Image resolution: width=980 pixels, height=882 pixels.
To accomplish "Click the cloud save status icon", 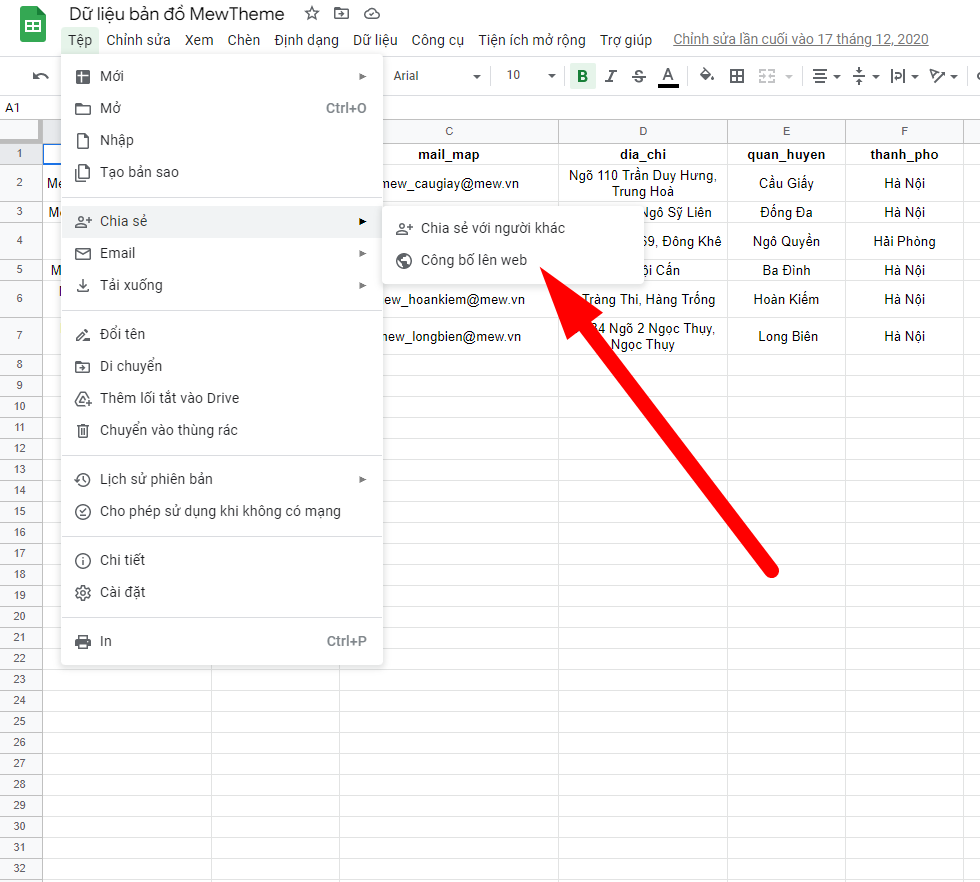I will pos(372,14).
